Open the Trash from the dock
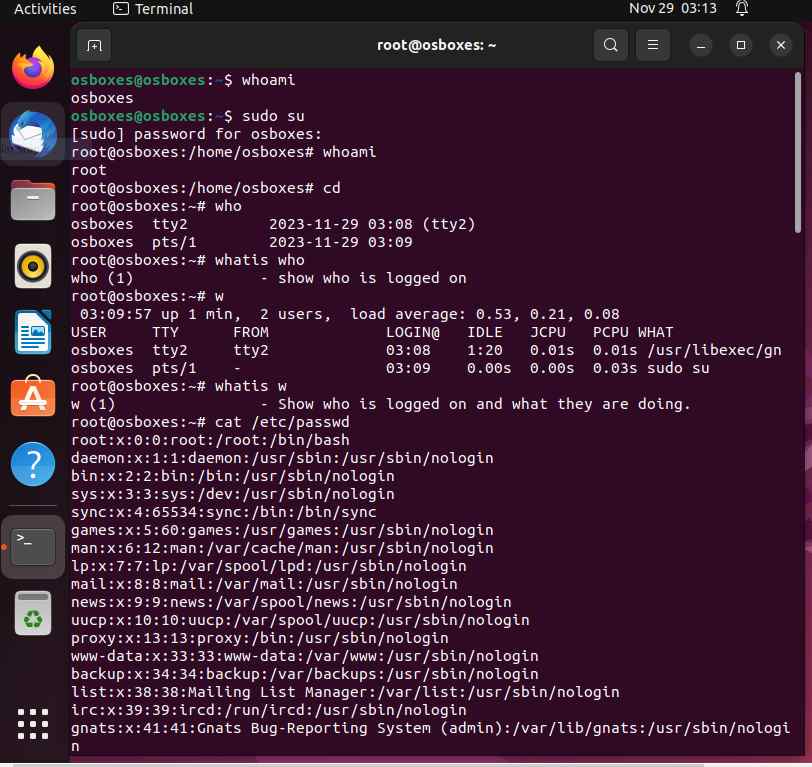This screenshot has height=767, width=812. tap(33, 613)
